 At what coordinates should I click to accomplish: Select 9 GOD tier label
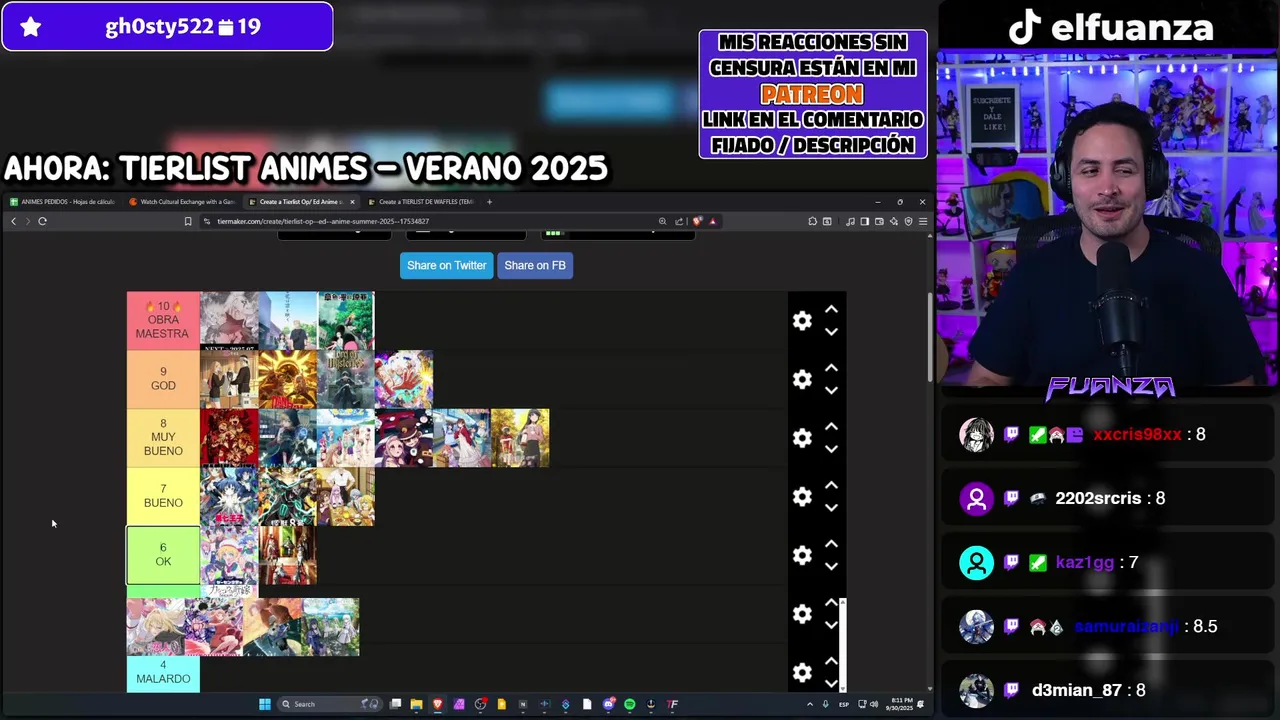coord(163,379)
